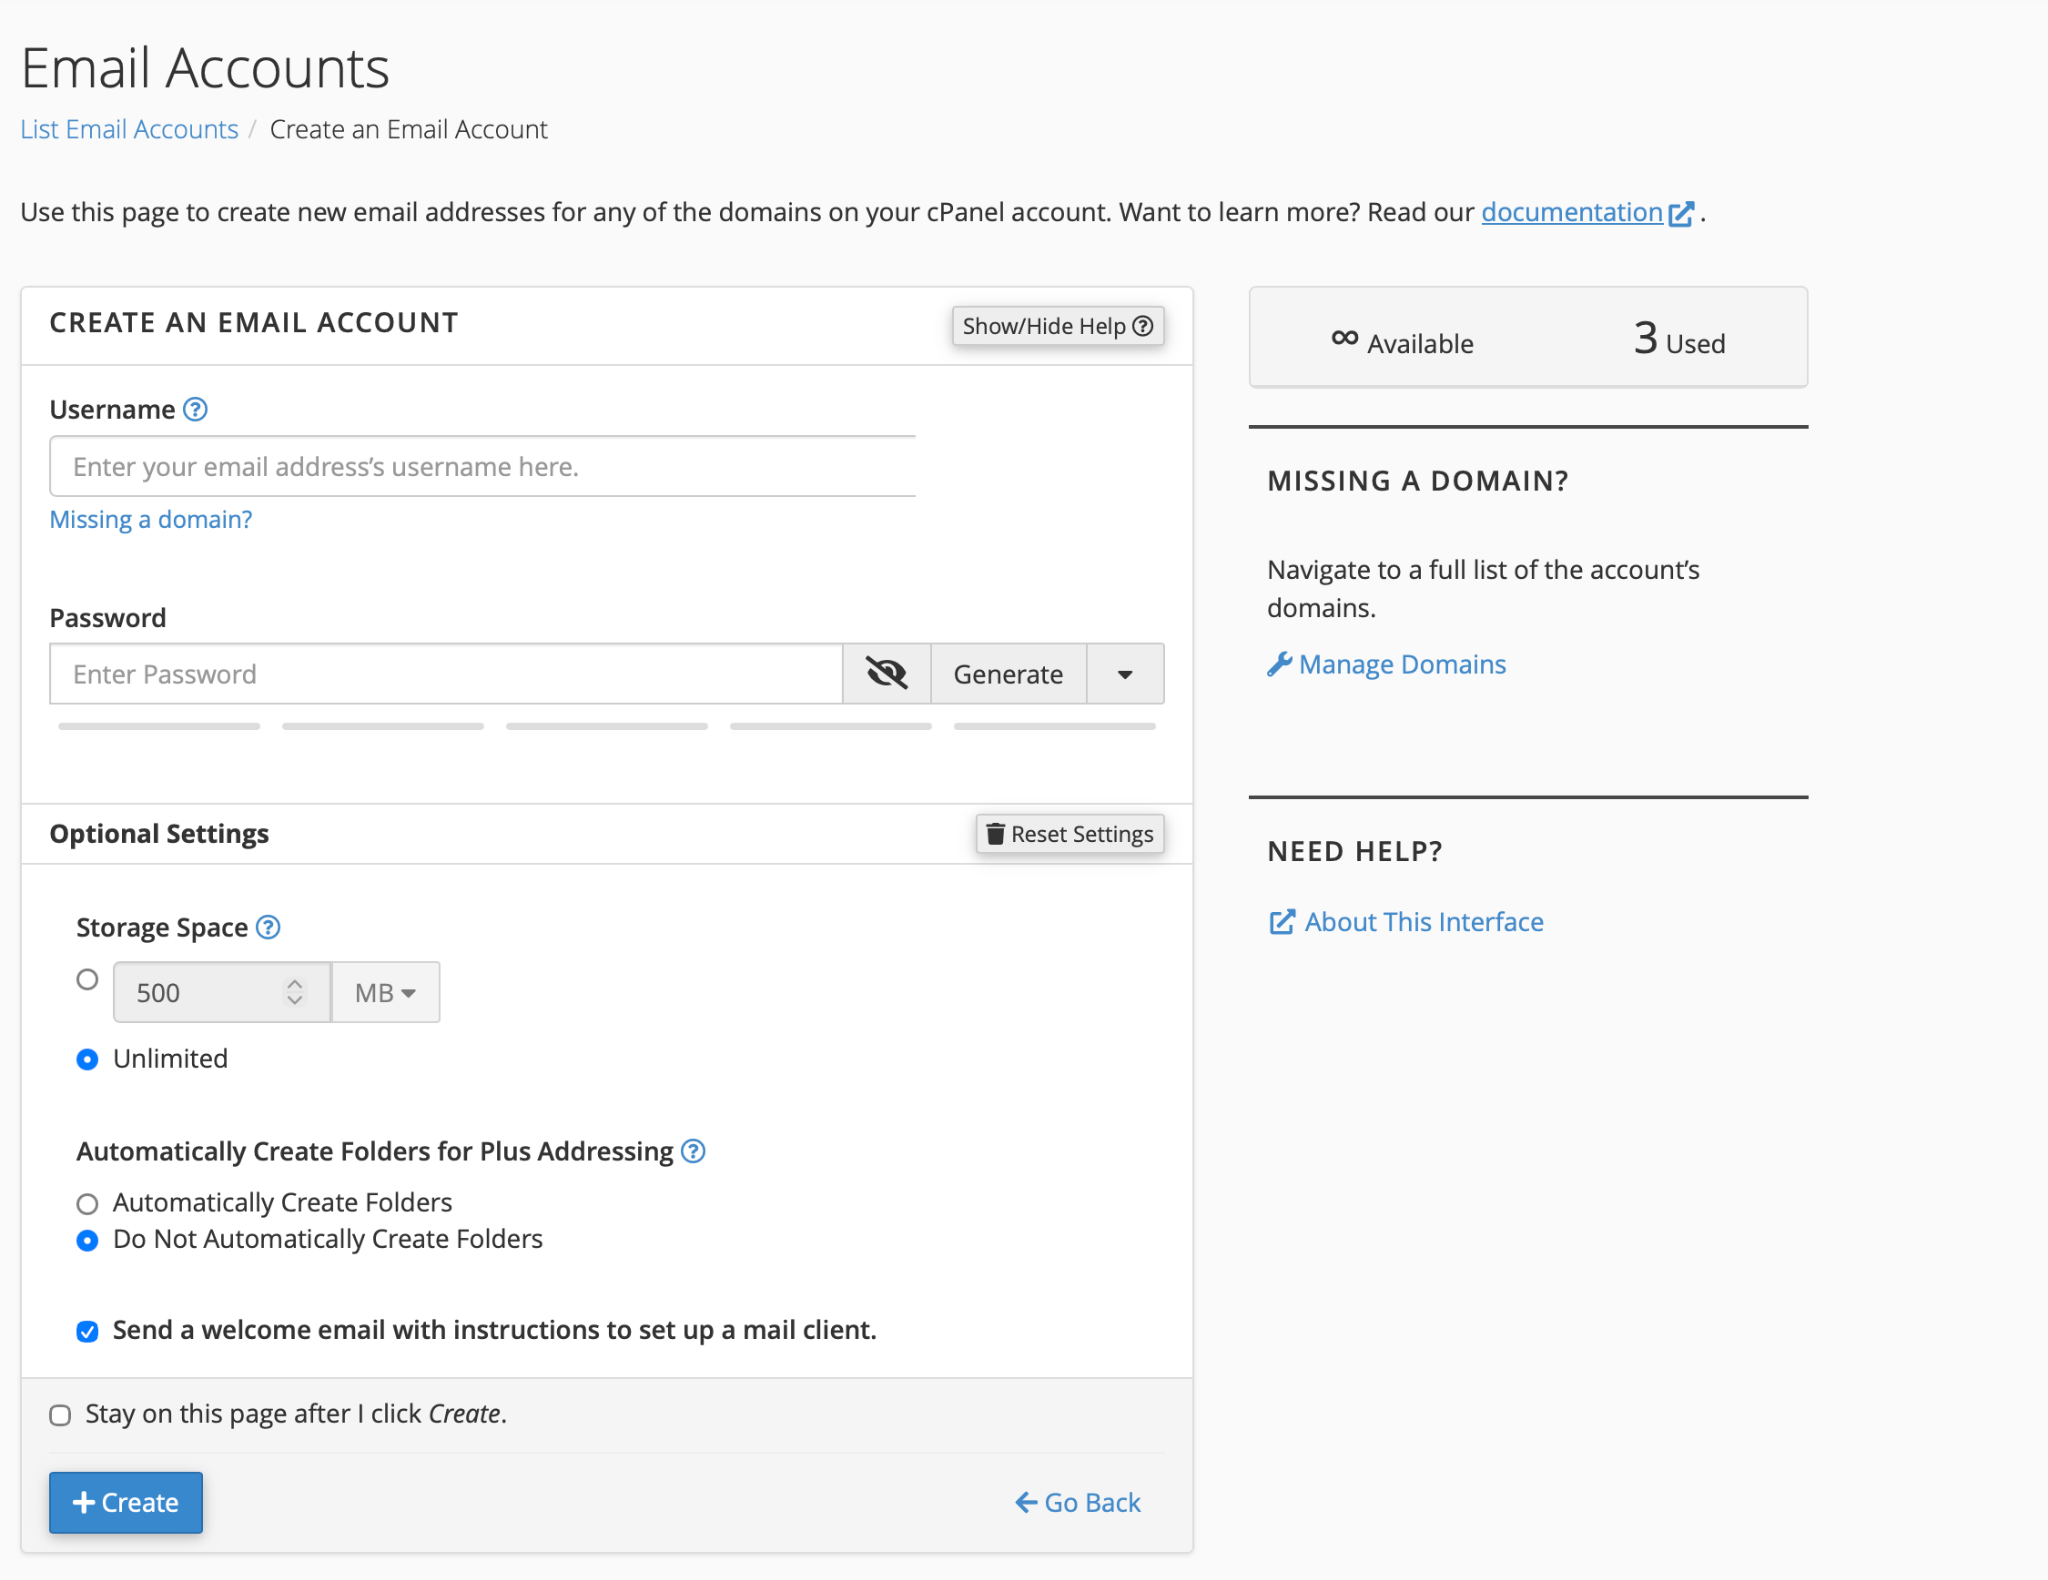Select the Unlimited storage option
This screenshot has height=1580, width=2048.
pyautogui.click(x=88, y=1059)
